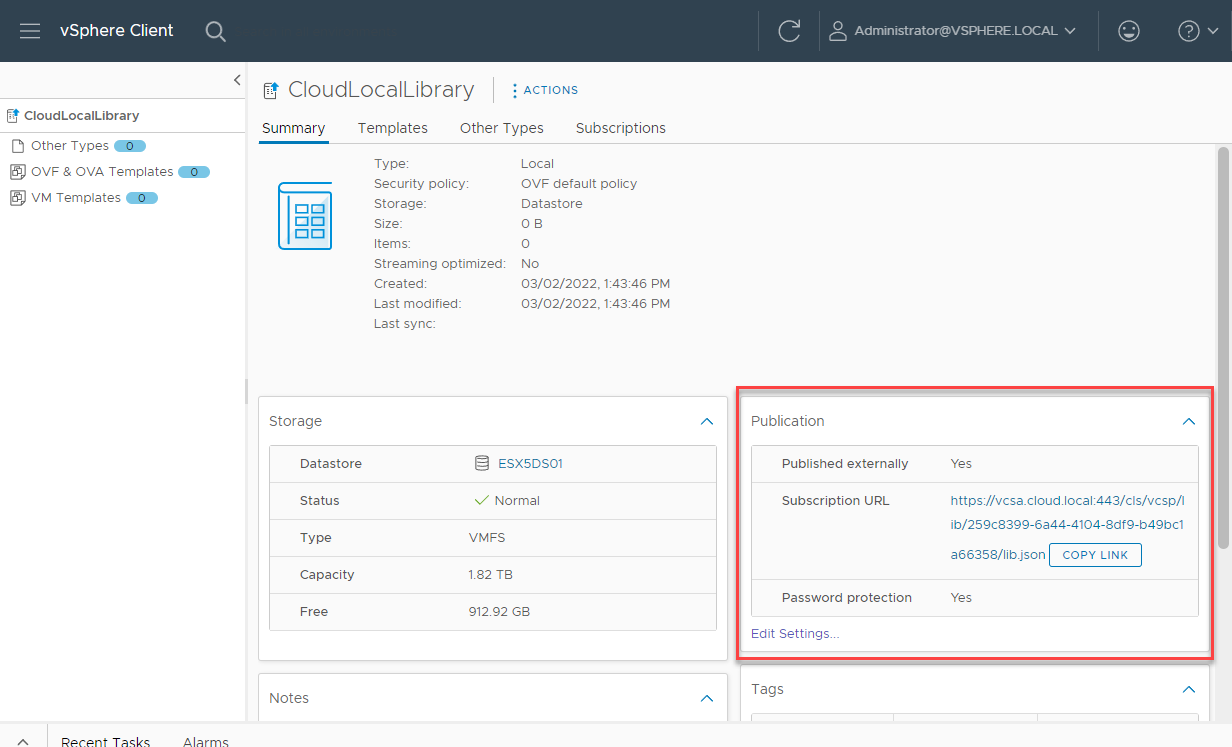Image resolution: width=1232 pixels, height=747 pixels.
Task: Collapse the Tags panel
Action: tap(1189, 690)
